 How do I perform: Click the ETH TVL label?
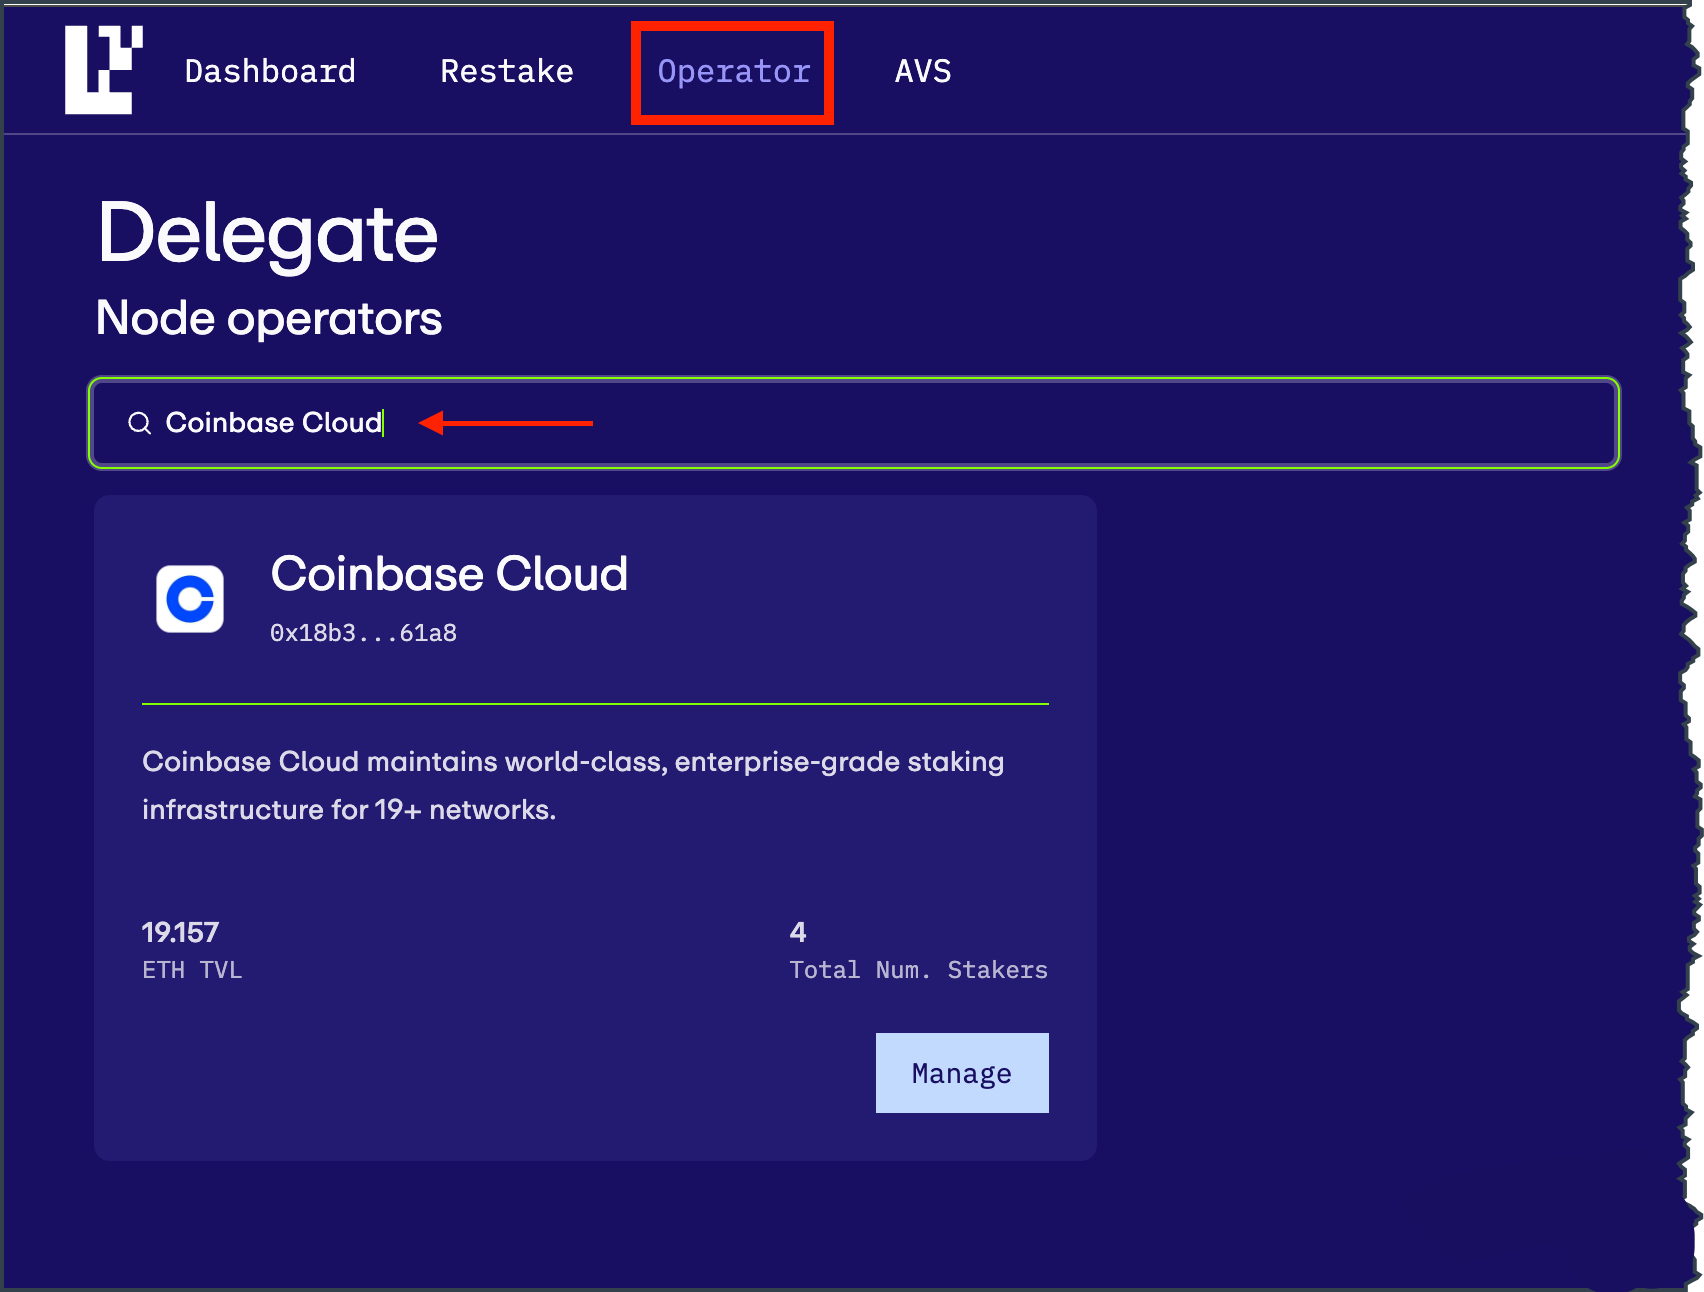coord(192,970)
